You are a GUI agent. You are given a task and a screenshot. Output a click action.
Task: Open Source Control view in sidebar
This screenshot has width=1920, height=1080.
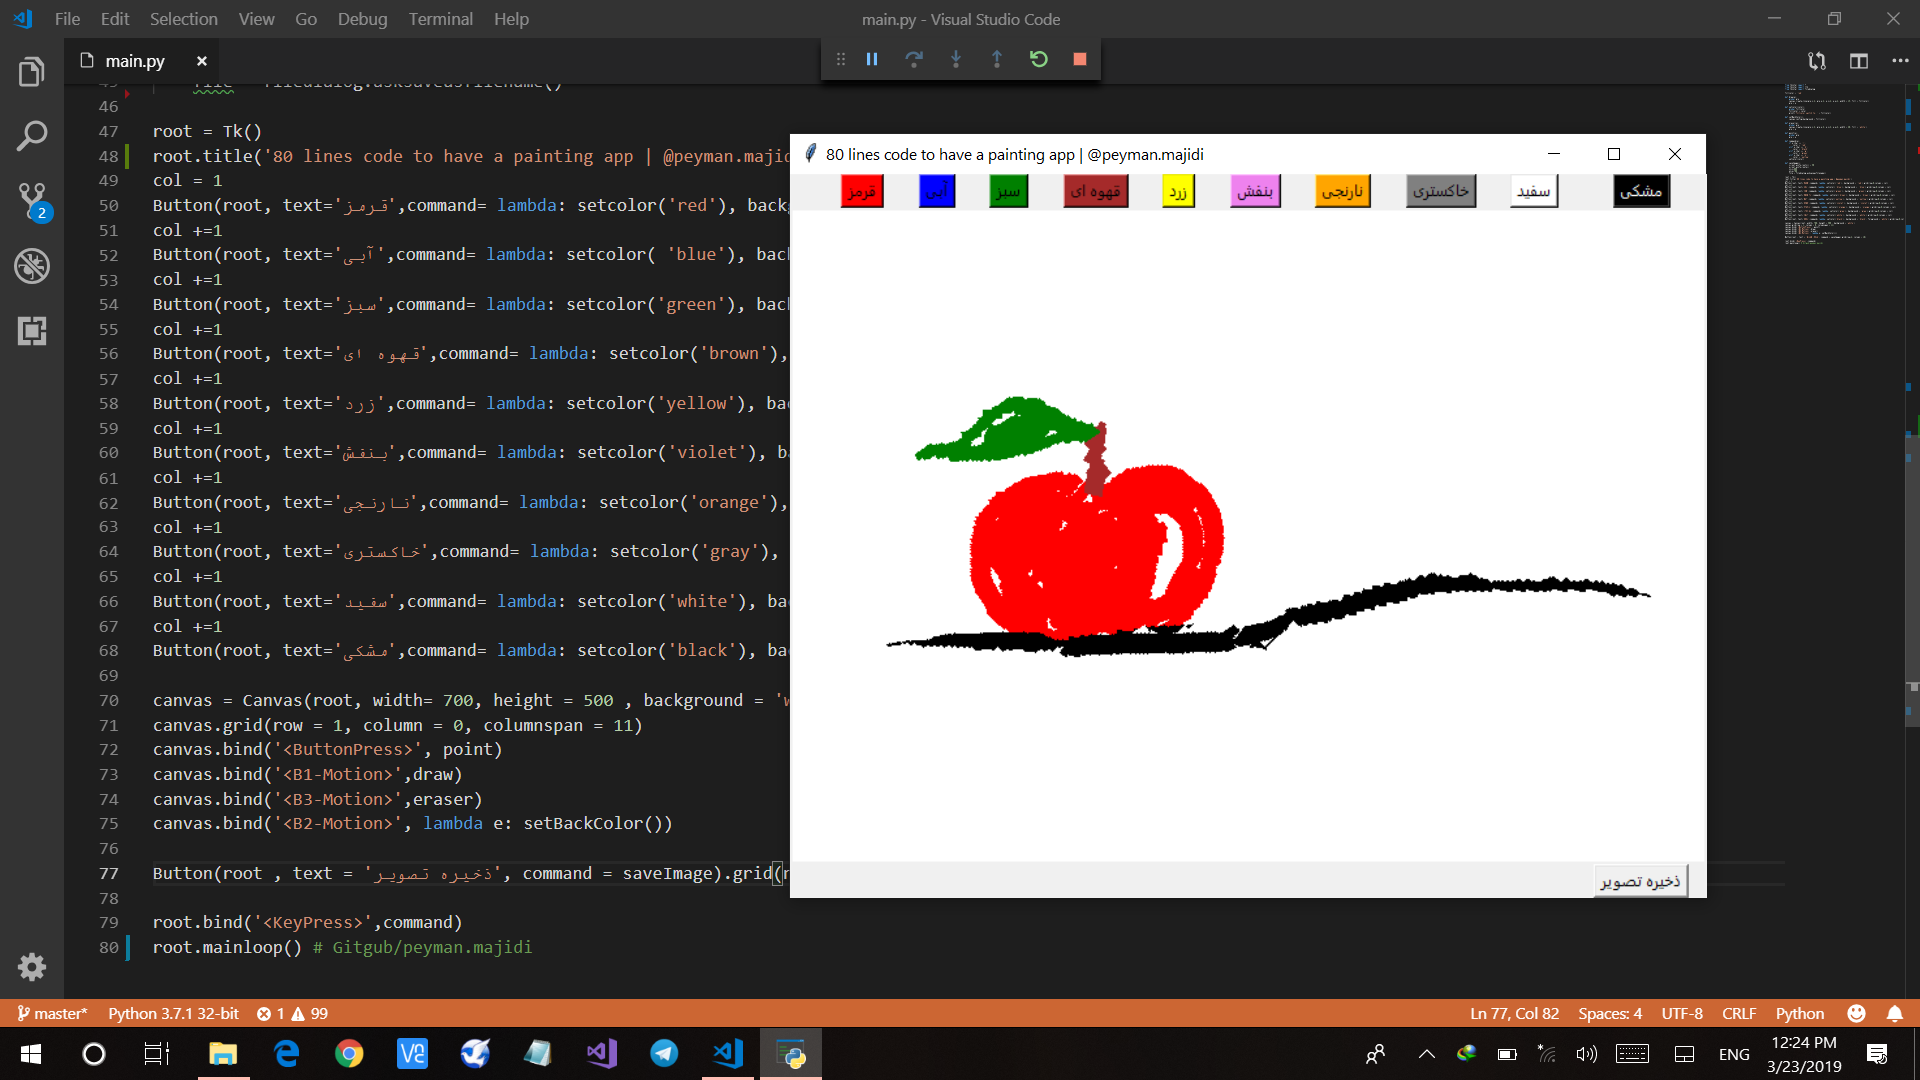32,200
